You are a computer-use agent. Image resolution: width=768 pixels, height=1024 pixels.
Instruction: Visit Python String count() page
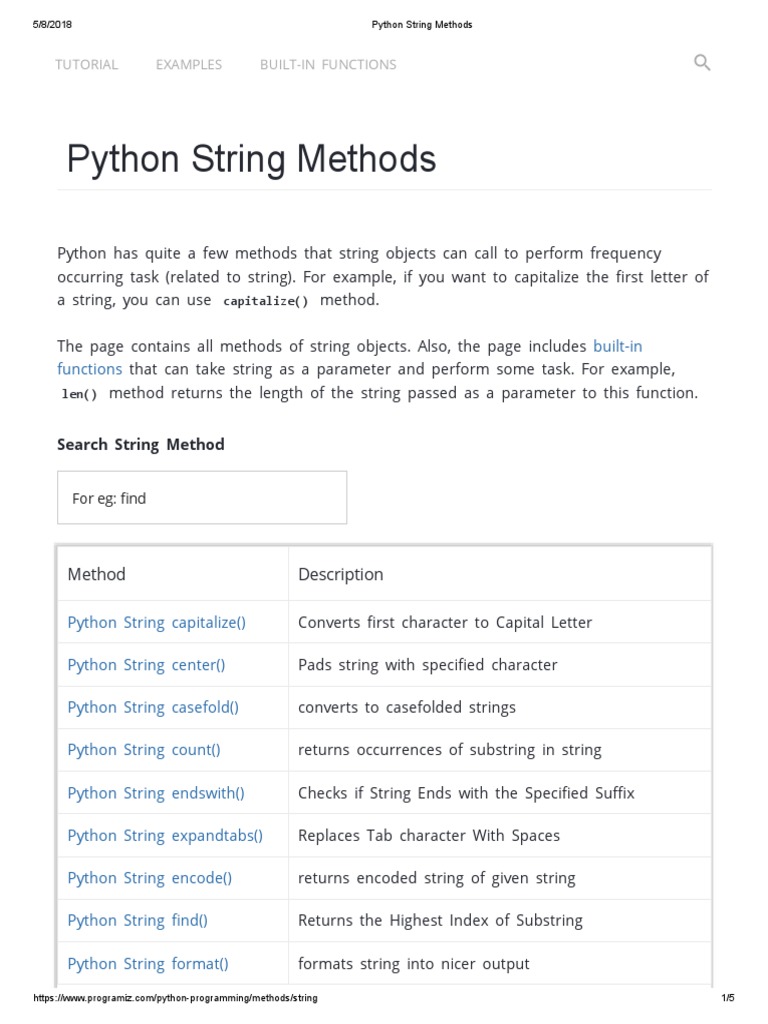point(144,750)
